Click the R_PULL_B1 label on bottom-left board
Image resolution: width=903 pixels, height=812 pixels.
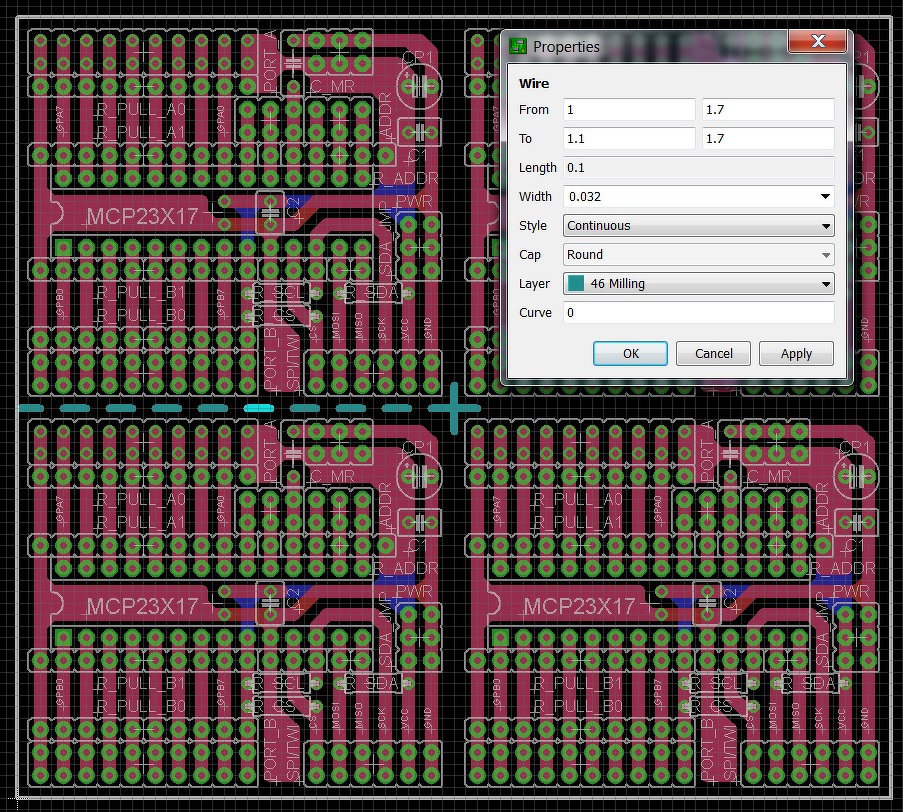[x=141, y=683]
